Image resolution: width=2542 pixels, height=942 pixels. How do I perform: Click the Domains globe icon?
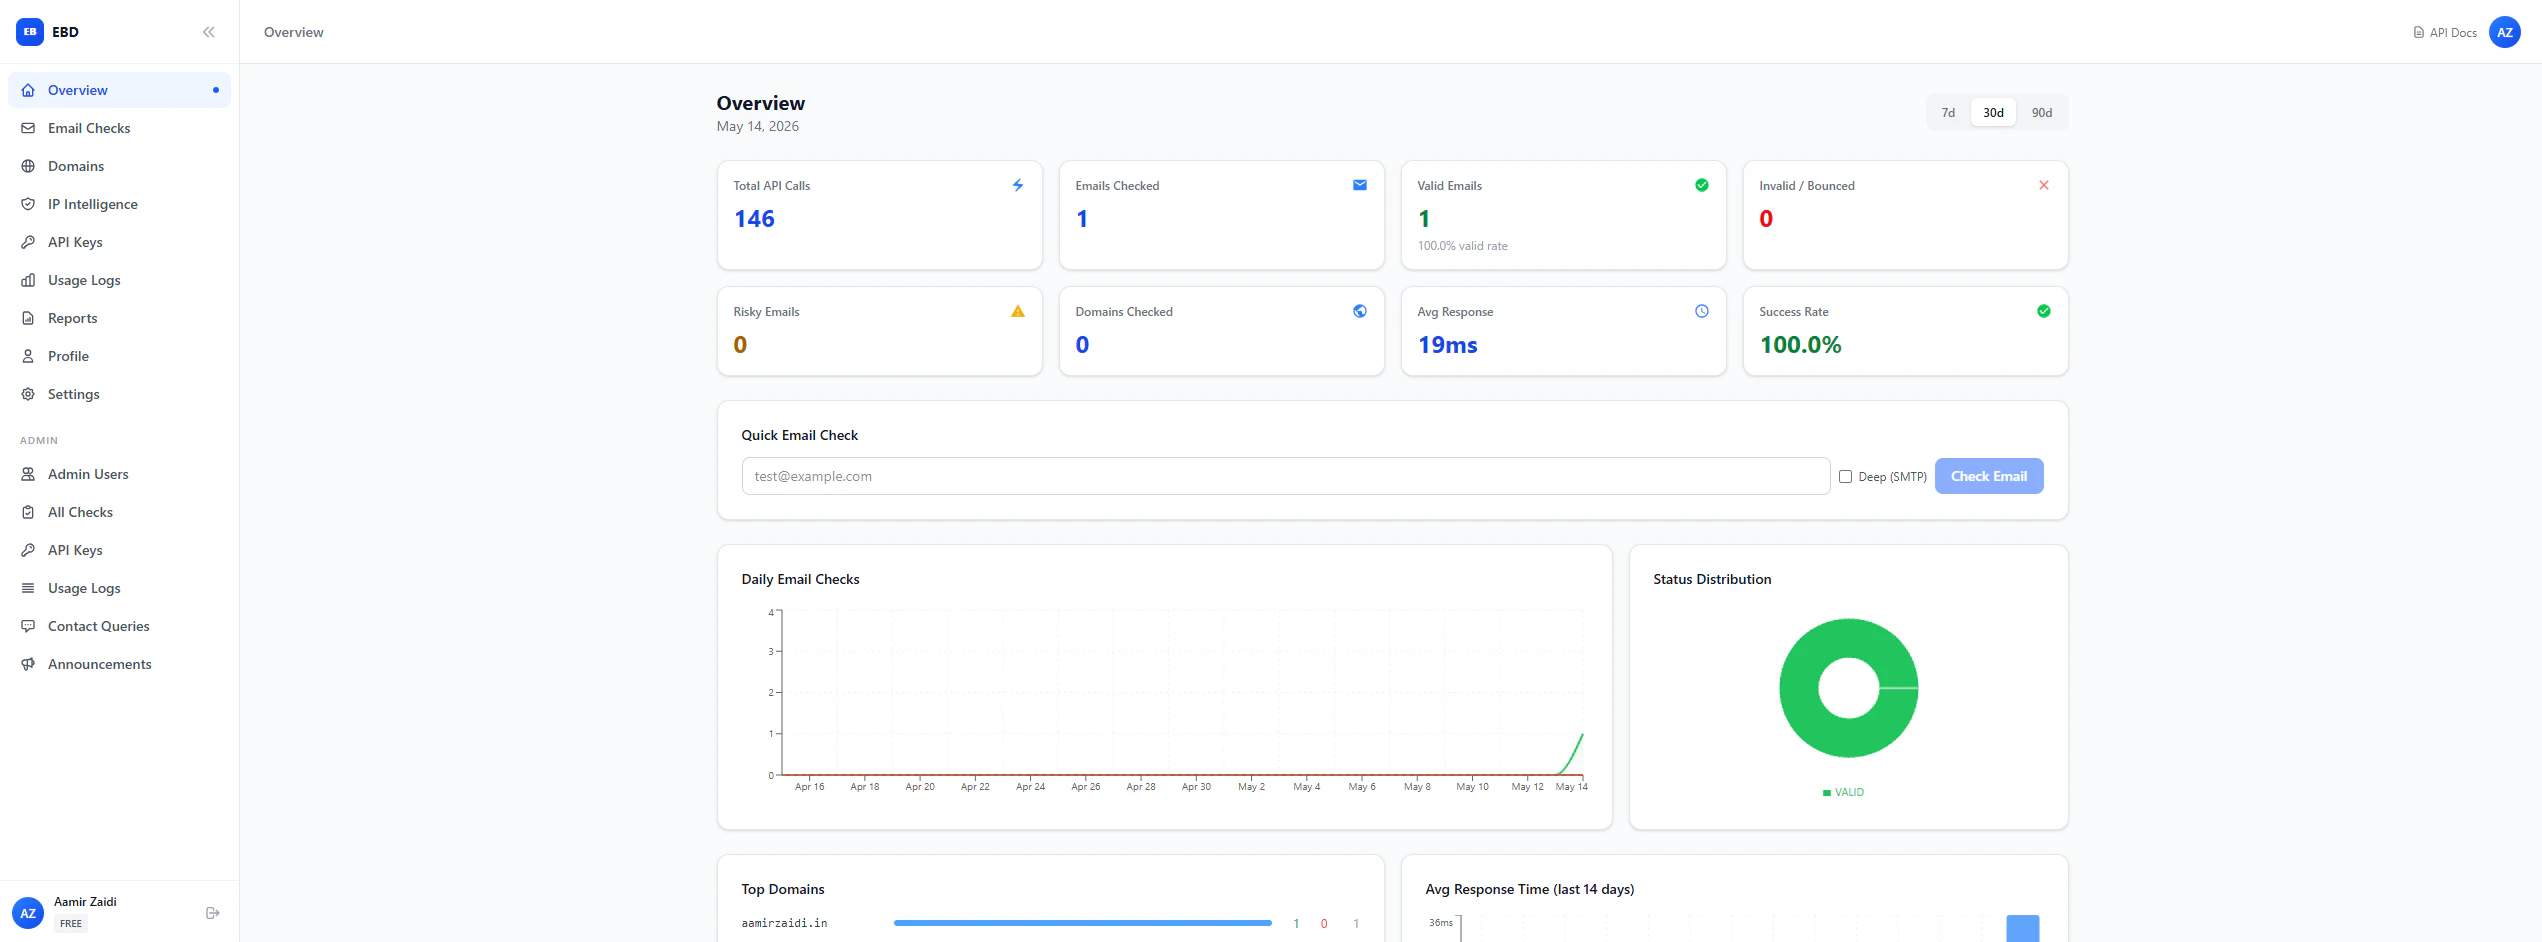point(28,166)
